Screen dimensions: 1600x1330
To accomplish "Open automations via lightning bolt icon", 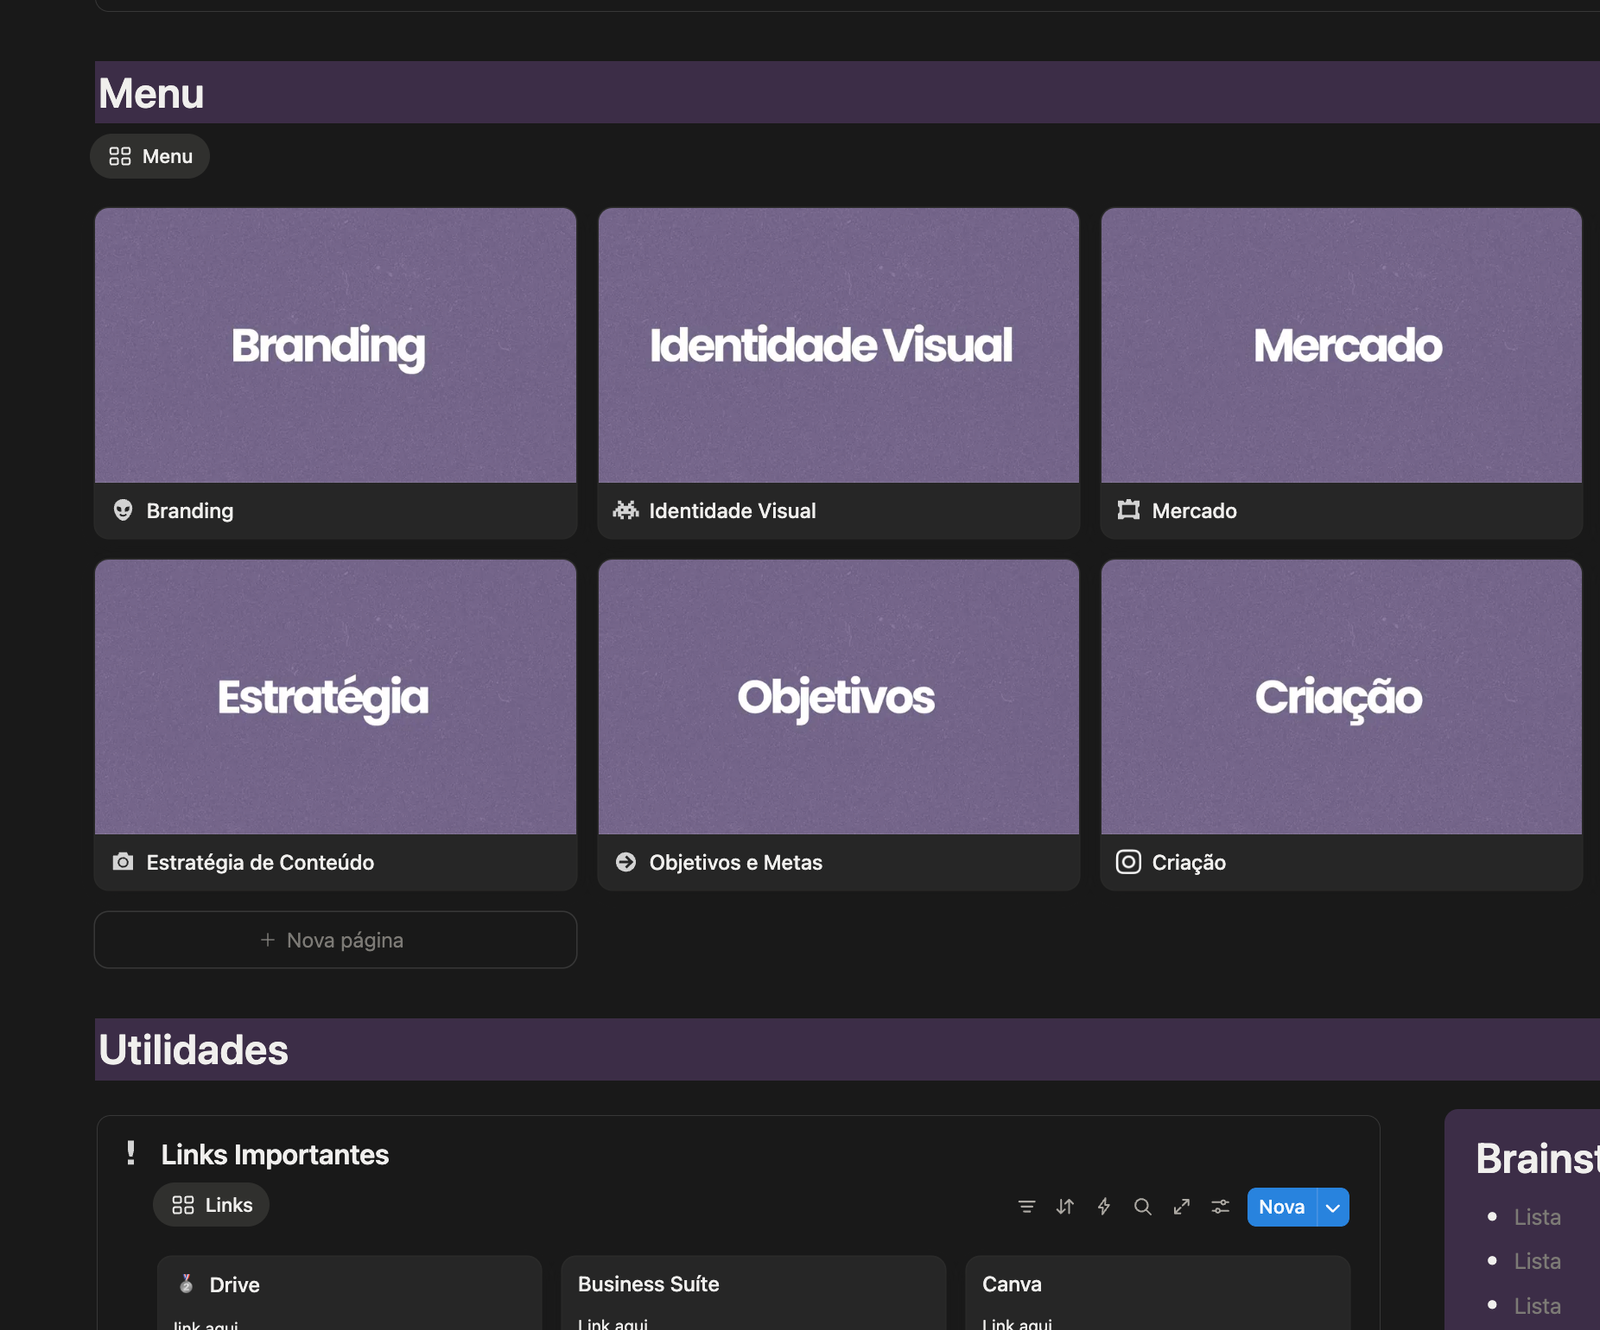I will (1104, 1207).
